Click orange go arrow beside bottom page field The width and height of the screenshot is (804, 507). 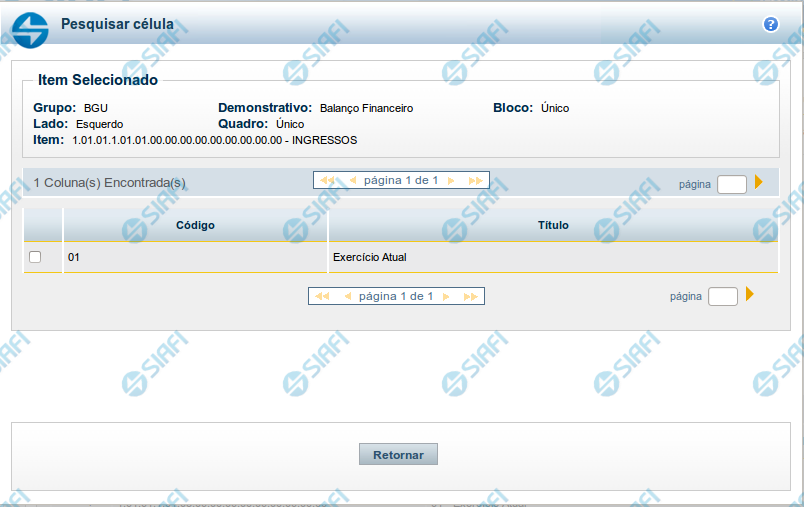749,295
